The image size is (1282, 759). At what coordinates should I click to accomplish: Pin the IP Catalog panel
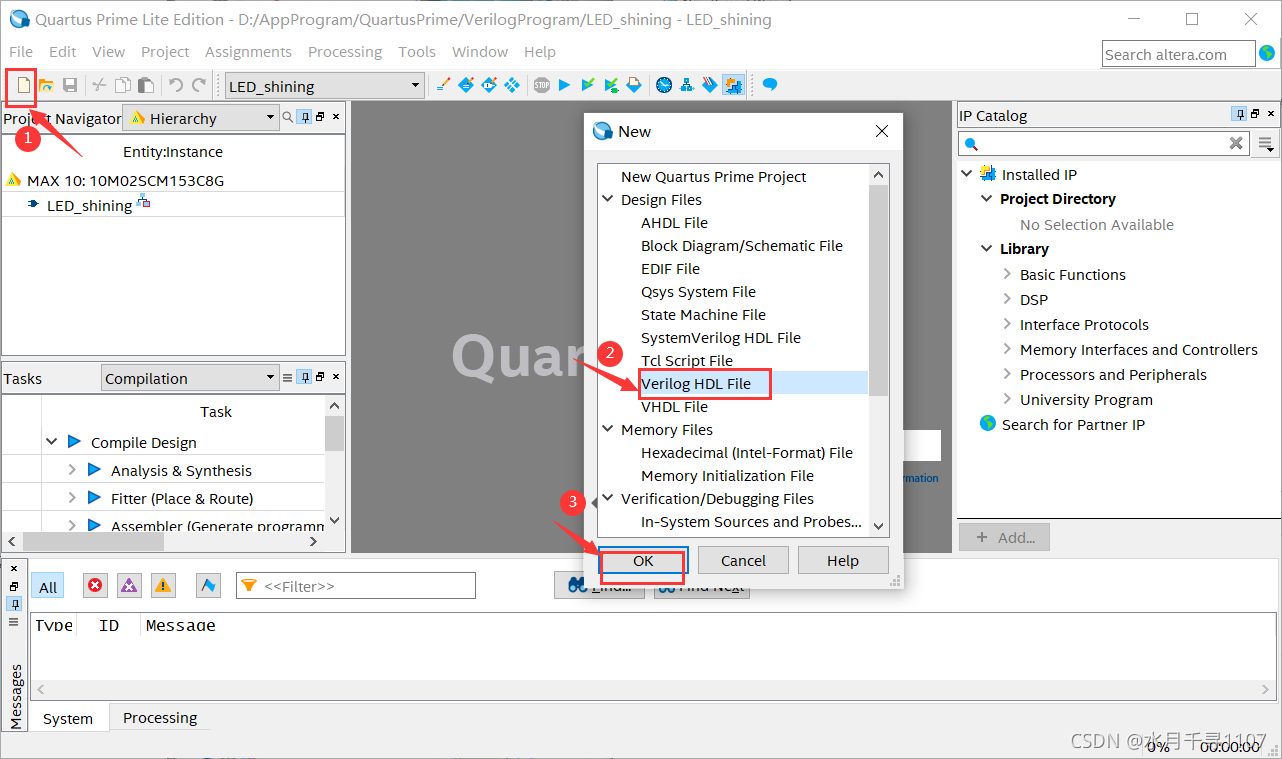1239,115
